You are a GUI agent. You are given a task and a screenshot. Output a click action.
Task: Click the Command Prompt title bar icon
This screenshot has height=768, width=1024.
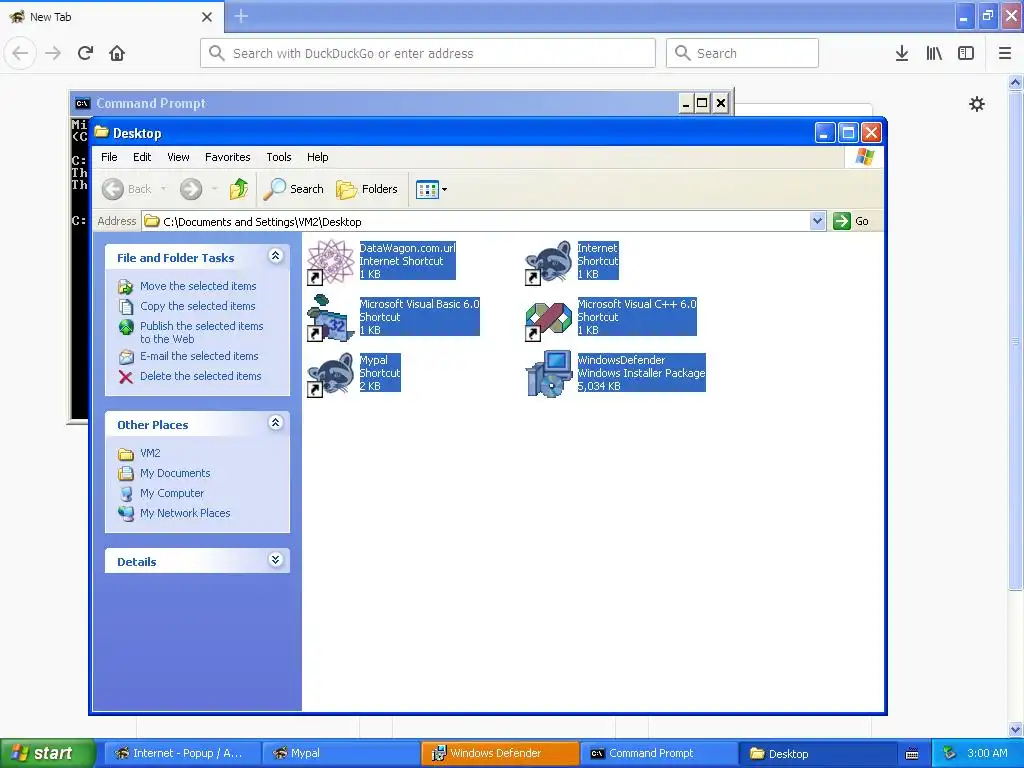pos(82,103)
